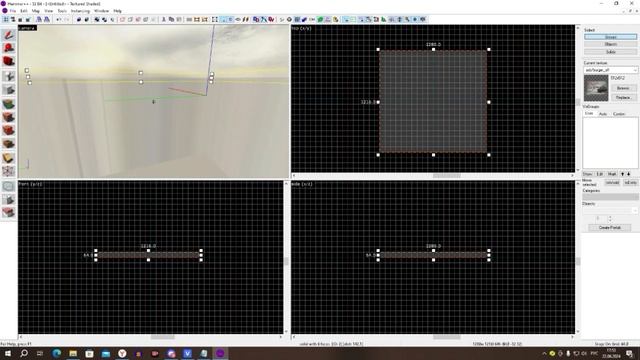Open the Instancing menu
Screen dimensions: 640x360
tap(80, 11)
